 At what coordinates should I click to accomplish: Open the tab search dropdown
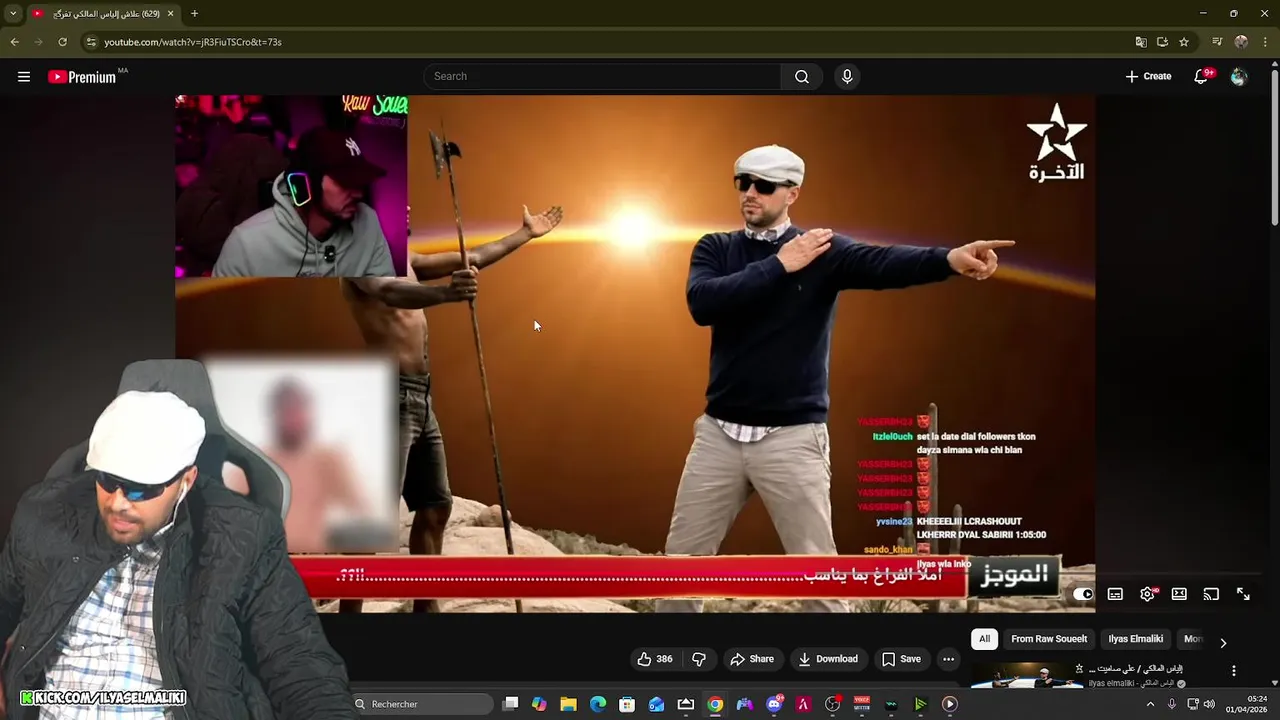pyautogui.click(x=13, y=14)
